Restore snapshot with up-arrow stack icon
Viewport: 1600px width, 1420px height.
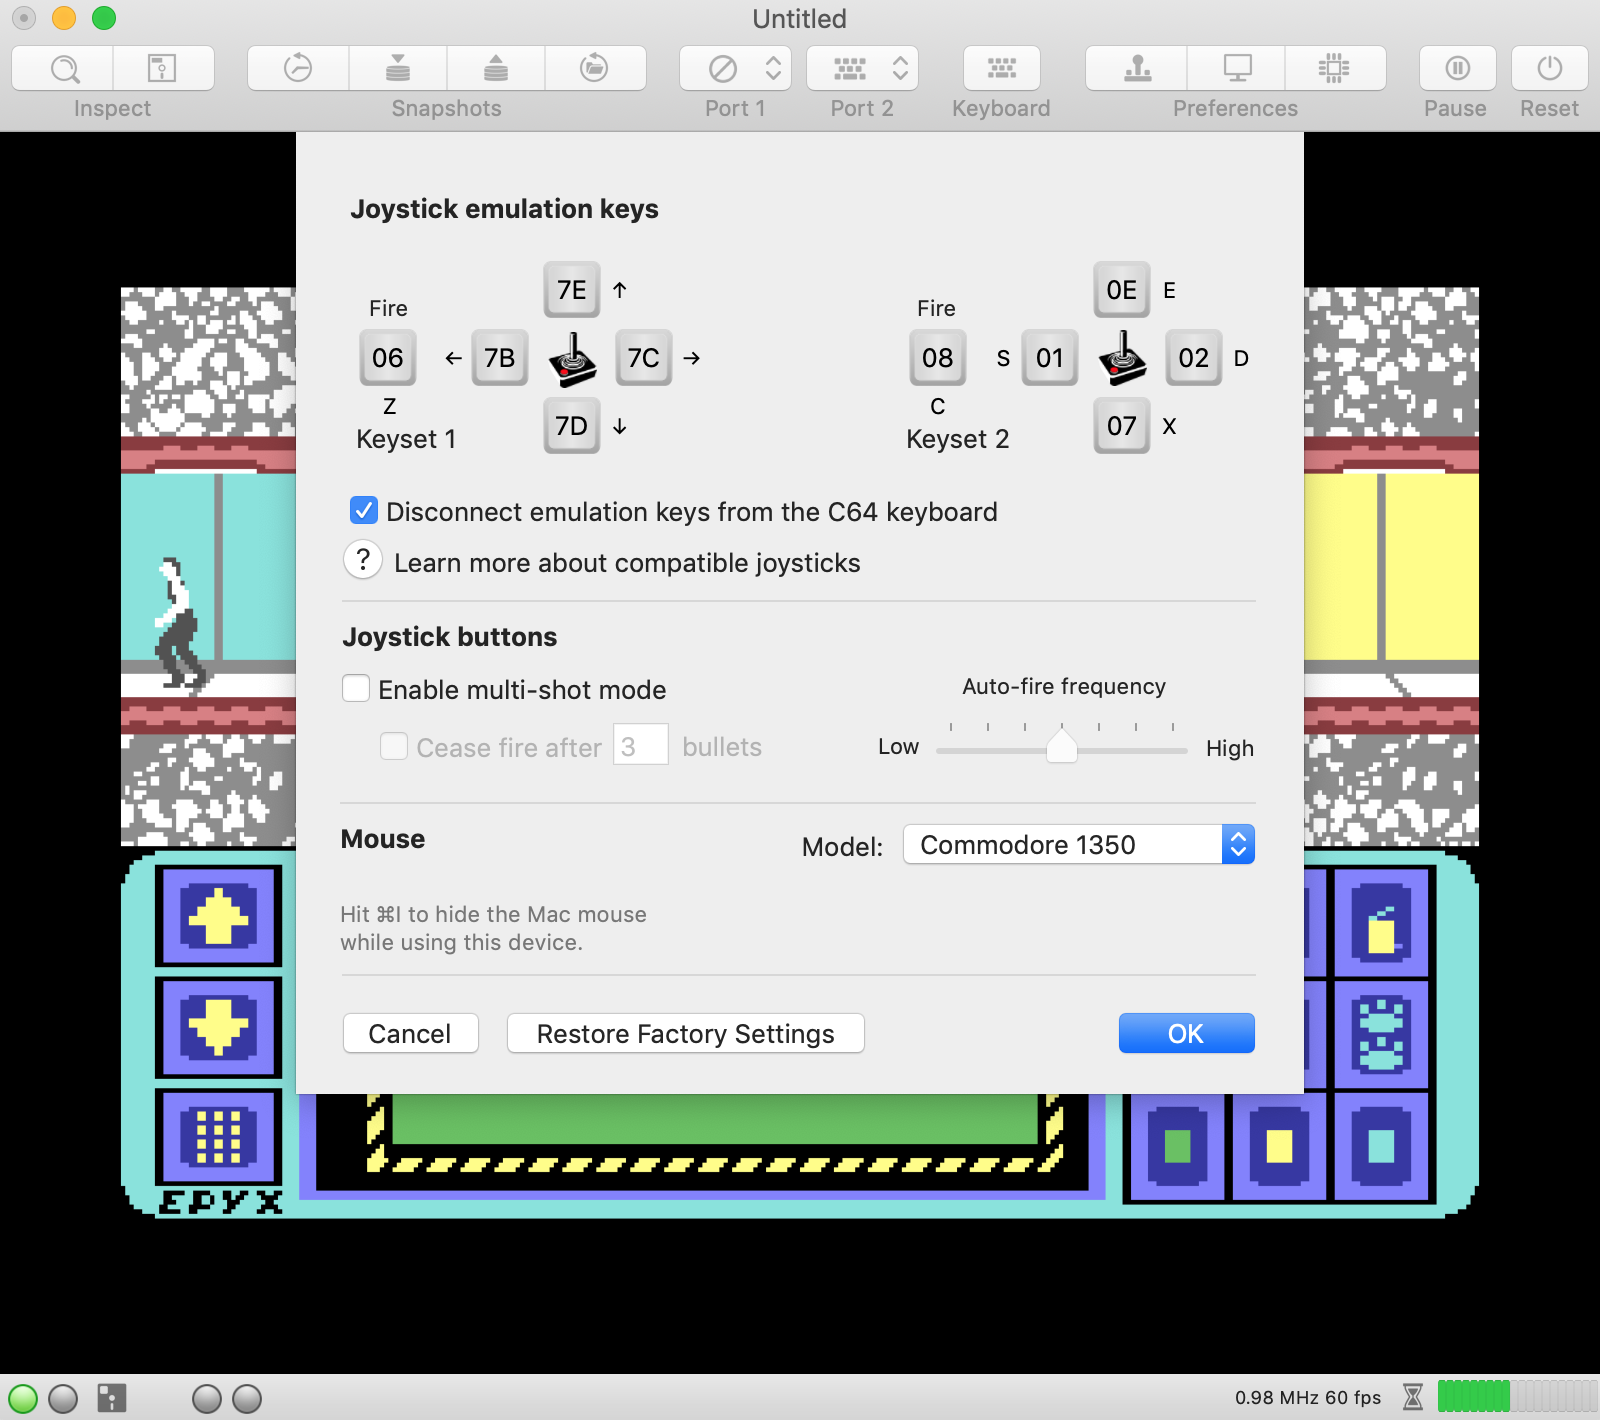[496, 68]
